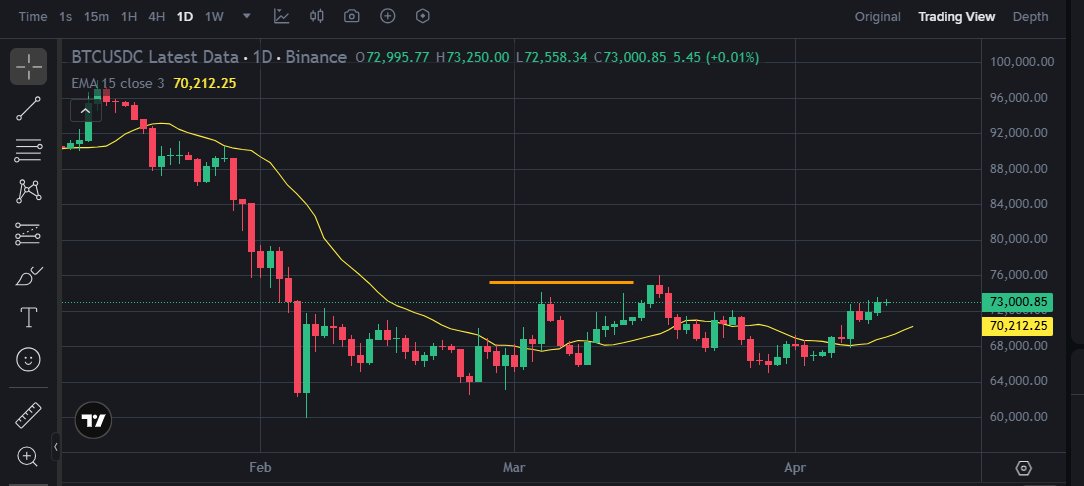Select the Trading View tab
The image size is (1084, 486).
click(957, 17)
